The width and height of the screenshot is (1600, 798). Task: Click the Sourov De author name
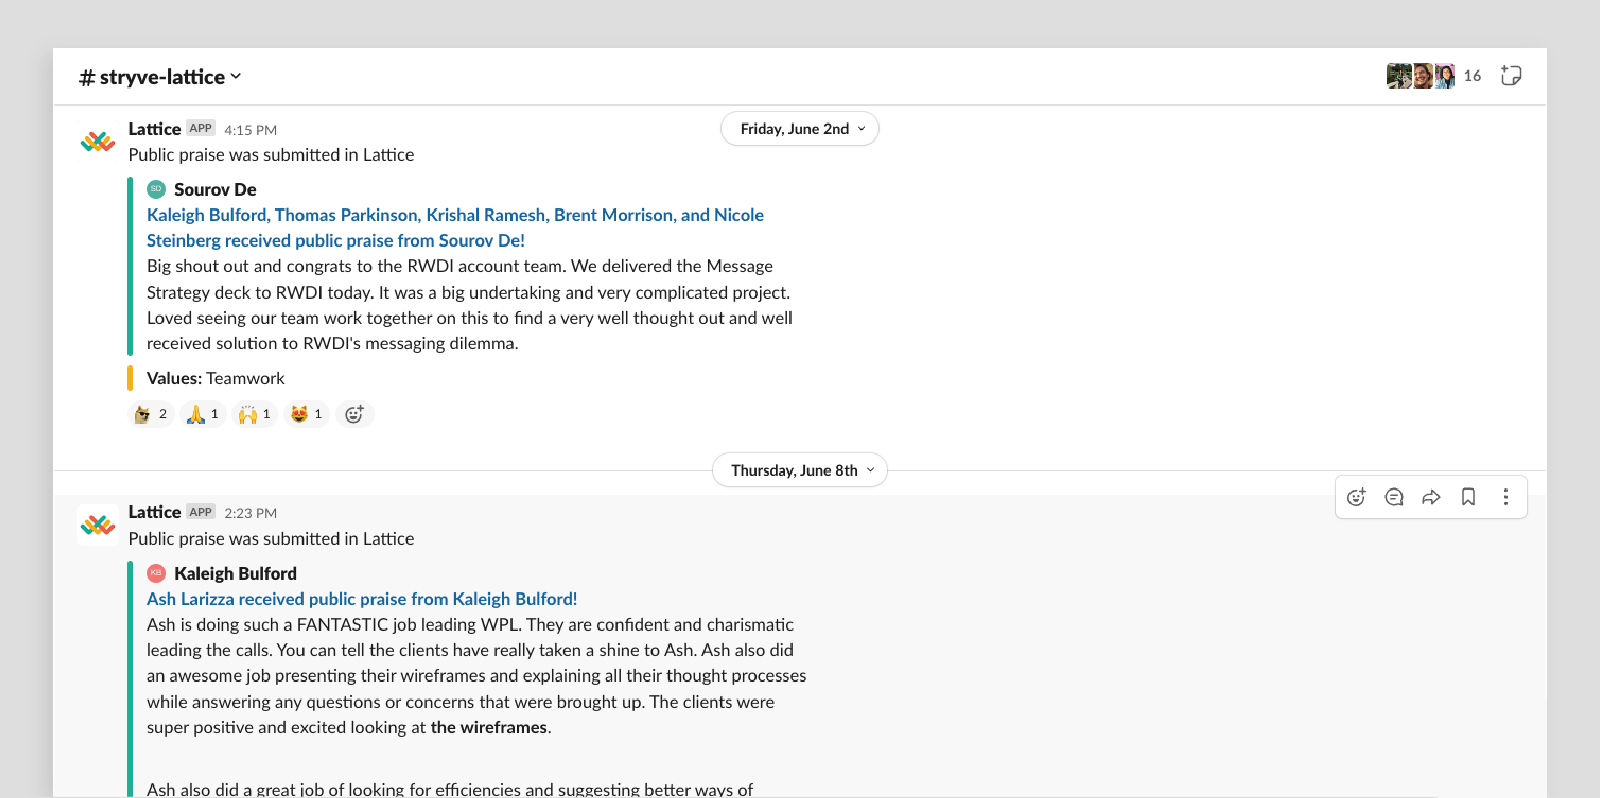[x=215, y=190]
